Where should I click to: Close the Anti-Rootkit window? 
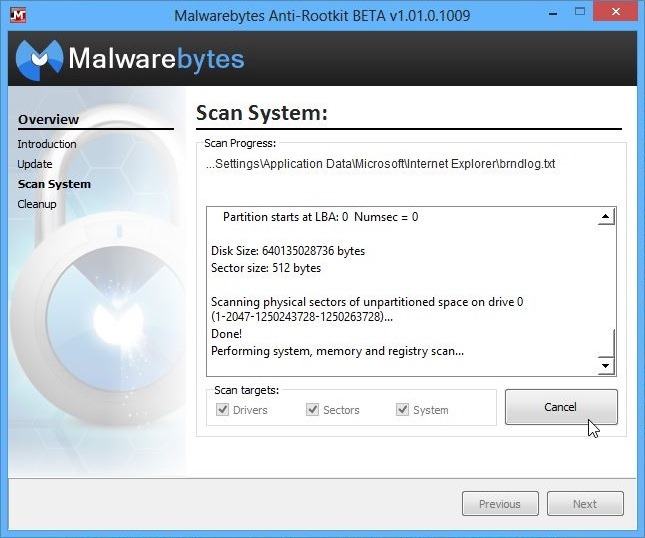tap(615, 12)
